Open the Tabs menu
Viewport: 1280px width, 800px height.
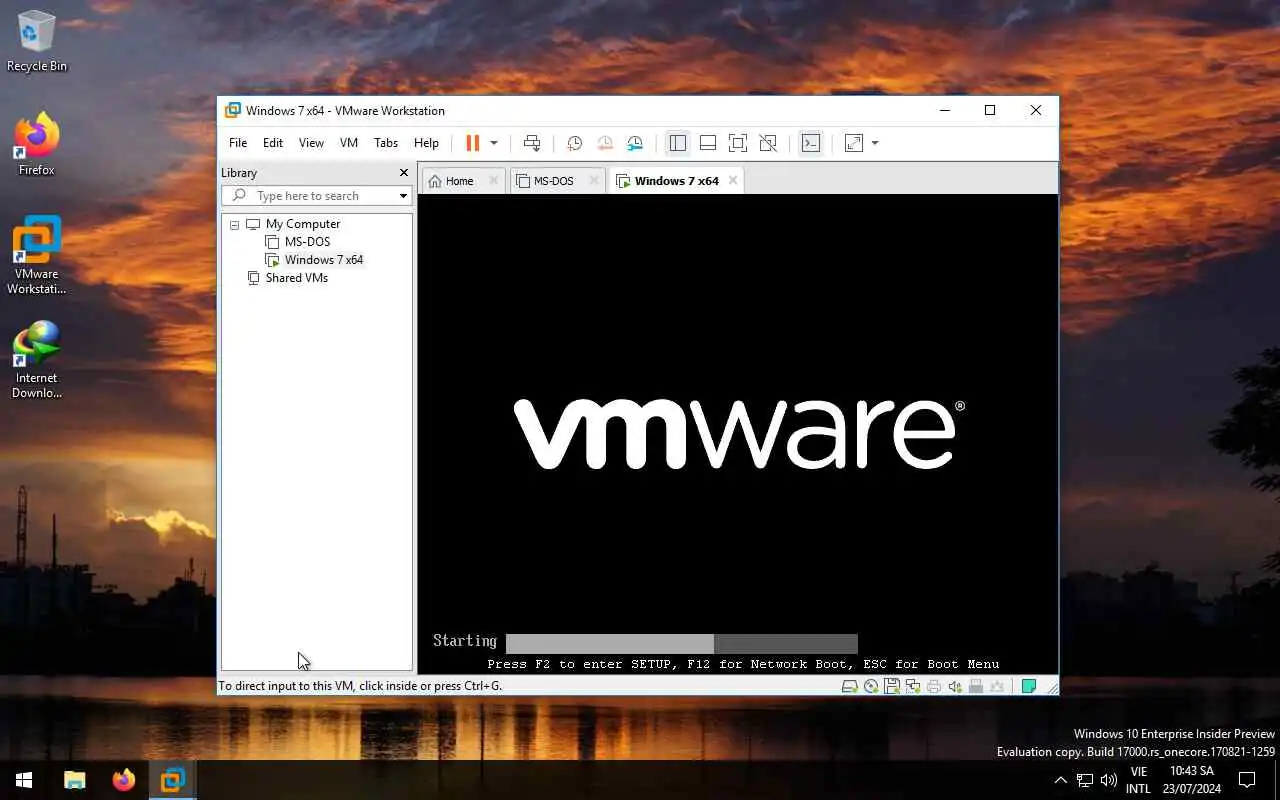[x=386, y=143]
